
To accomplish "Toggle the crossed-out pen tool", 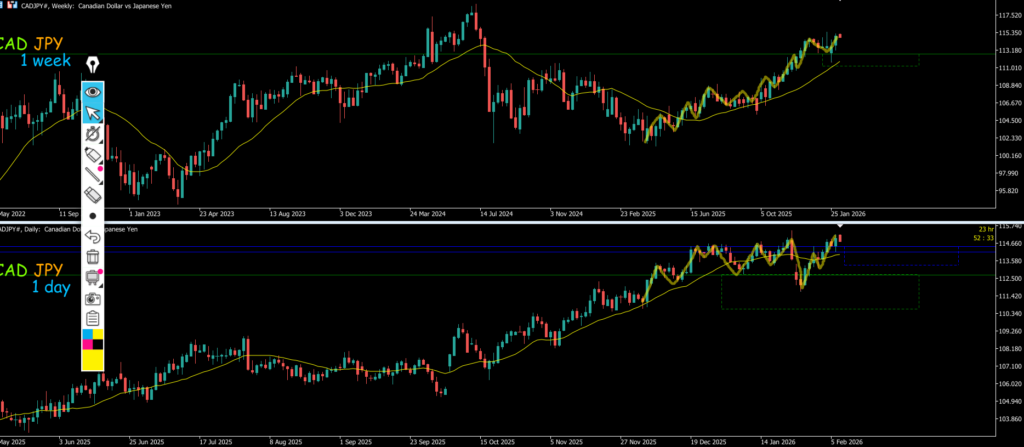I will point(93,134).
